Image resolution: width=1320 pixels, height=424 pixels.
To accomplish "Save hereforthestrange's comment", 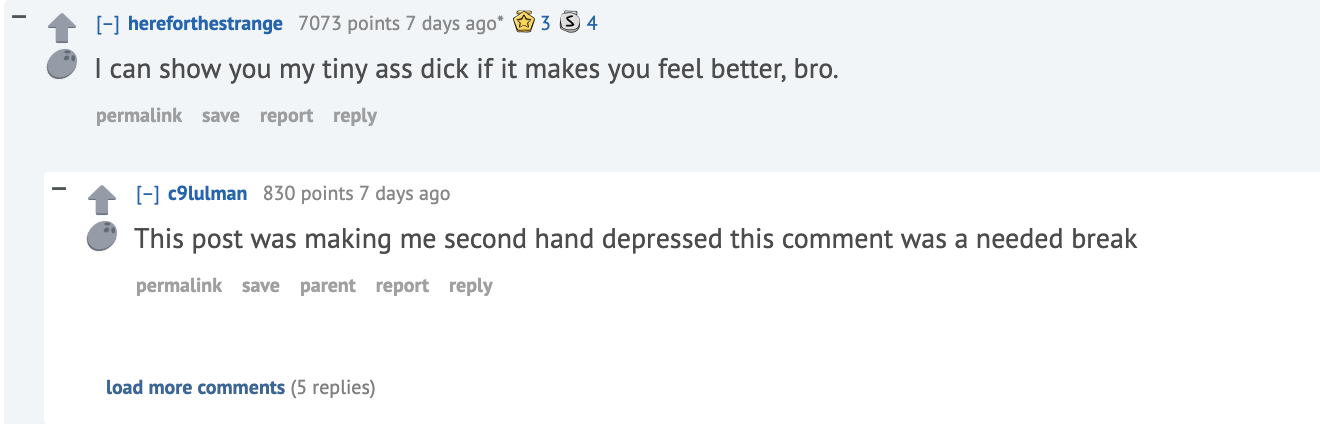I will tap(221, 116).
